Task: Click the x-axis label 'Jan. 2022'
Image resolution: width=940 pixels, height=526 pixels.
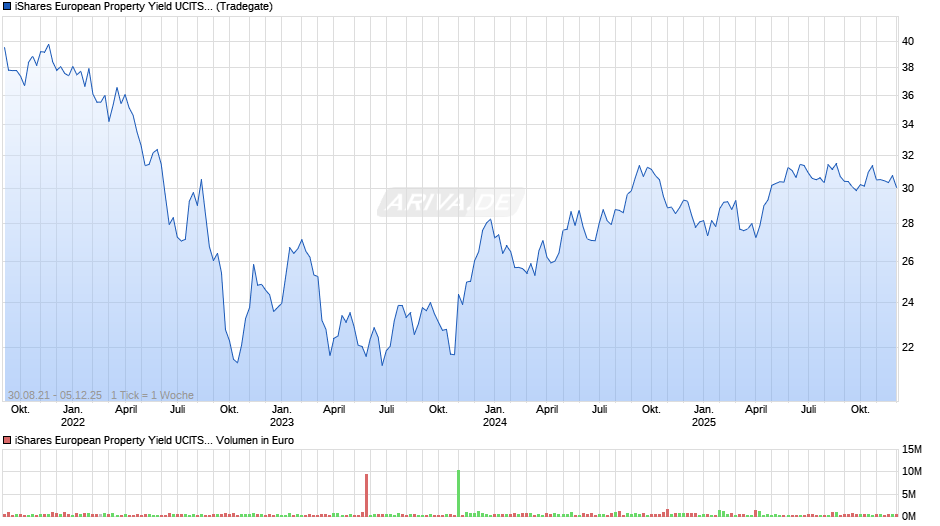Action: pos(73,416)
